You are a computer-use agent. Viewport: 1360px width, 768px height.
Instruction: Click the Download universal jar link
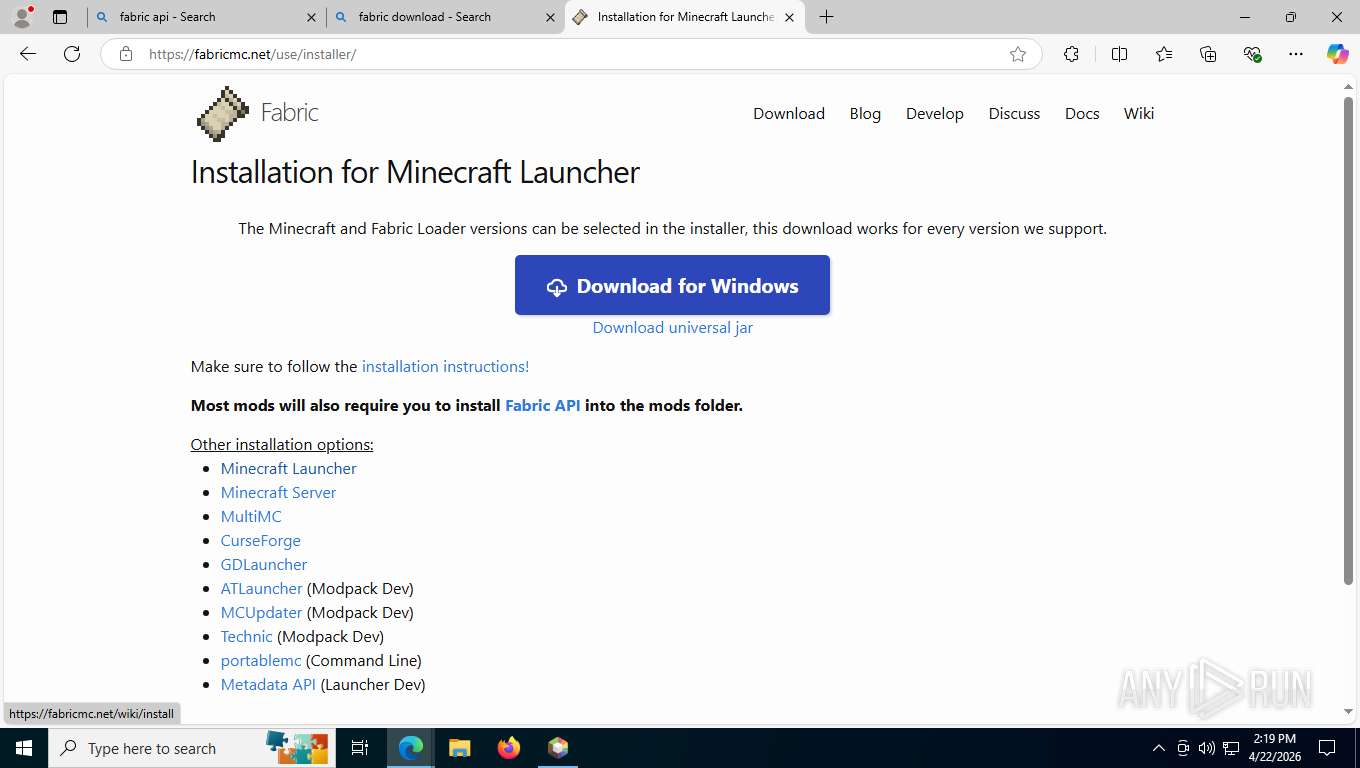(672, 327)
